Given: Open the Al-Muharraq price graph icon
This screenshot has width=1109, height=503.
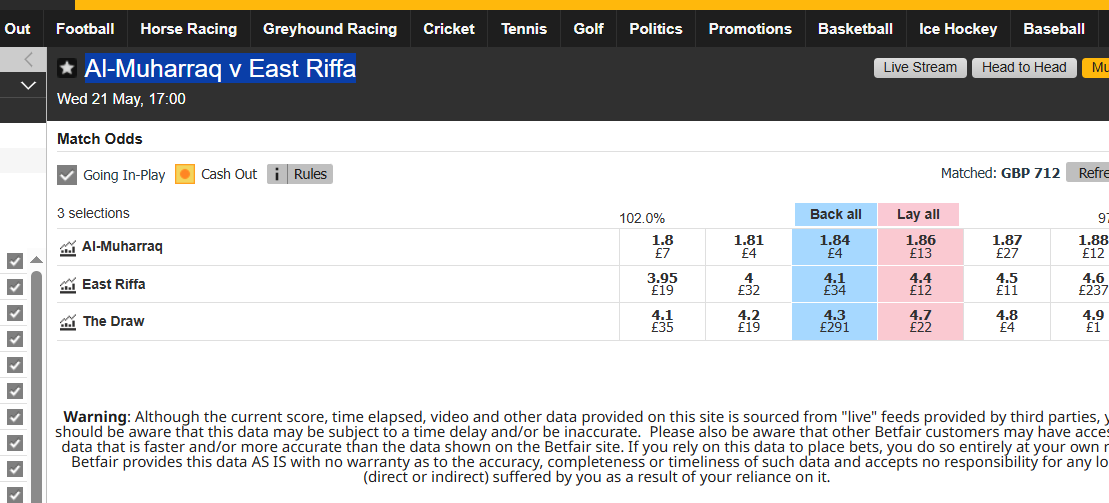Looking at the screenshot, I should pos(68,247).
